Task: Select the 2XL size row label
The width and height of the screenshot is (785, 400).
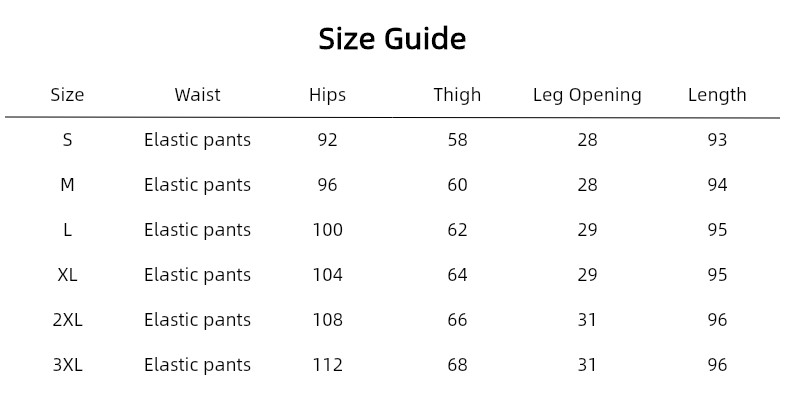Action: coord(67,320)
